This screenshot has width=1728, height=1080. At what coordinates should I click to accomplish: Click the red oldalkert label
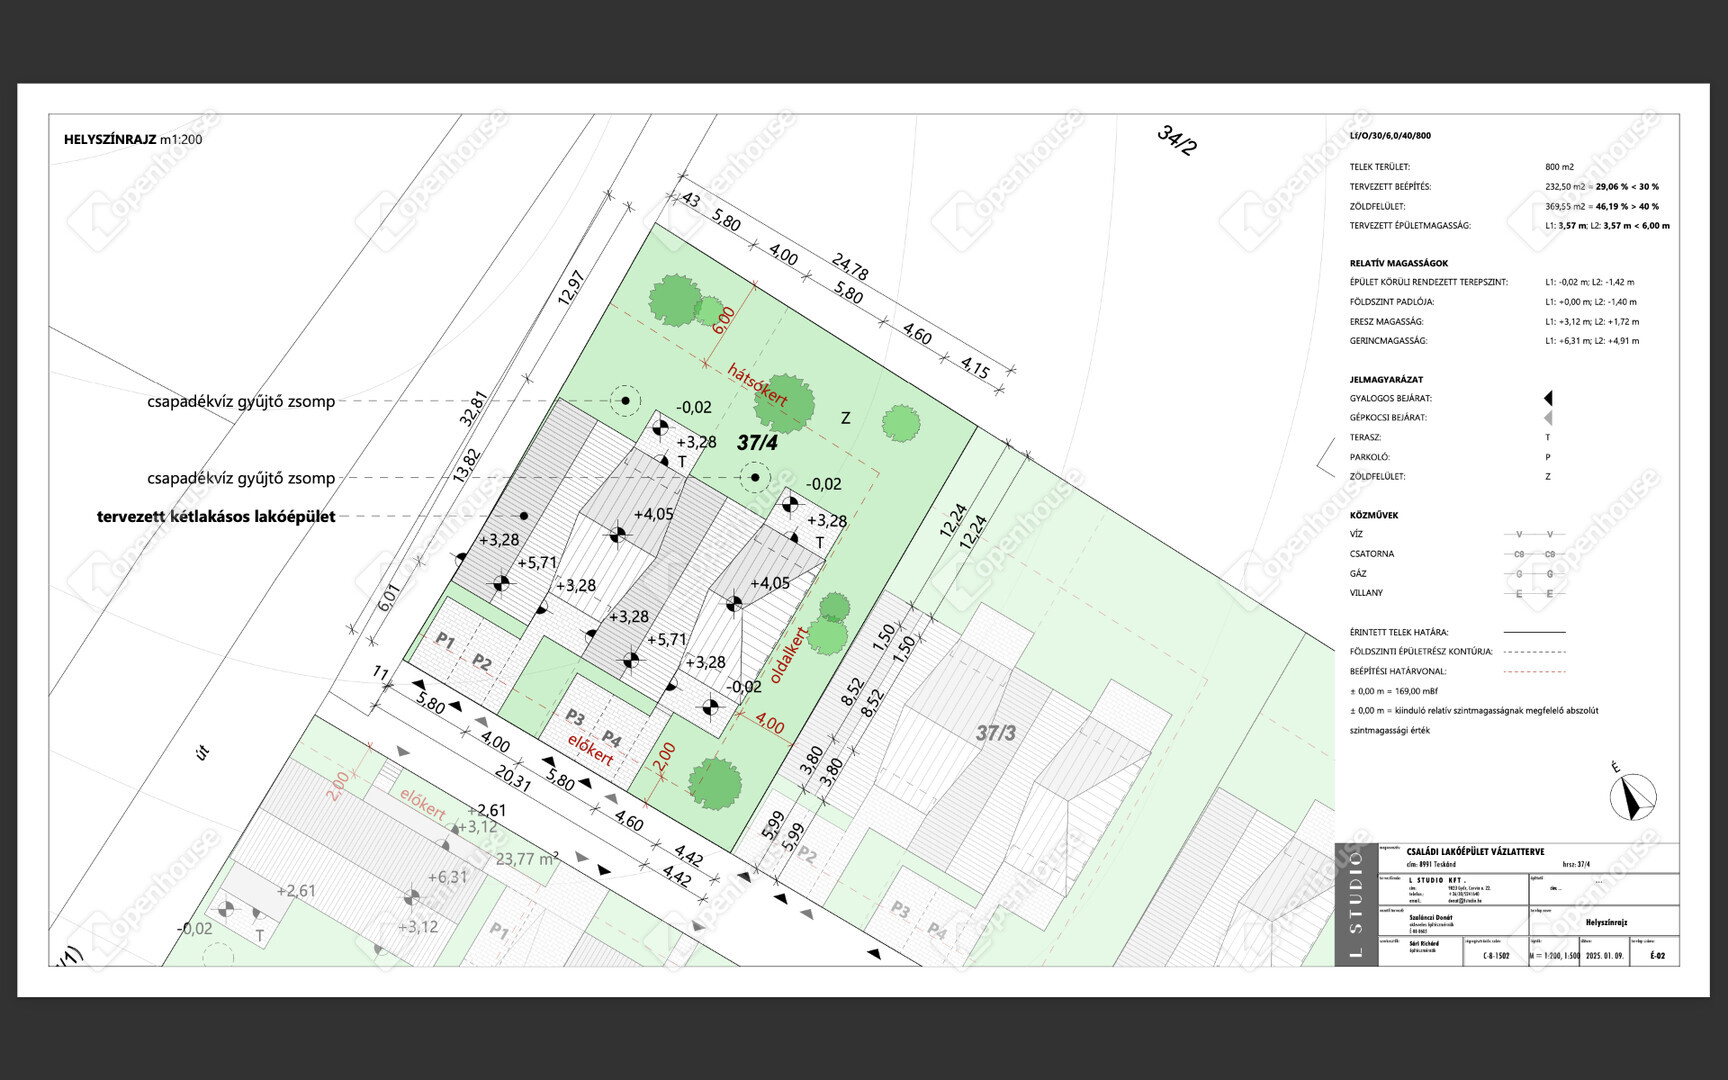[x=788, y=657]
